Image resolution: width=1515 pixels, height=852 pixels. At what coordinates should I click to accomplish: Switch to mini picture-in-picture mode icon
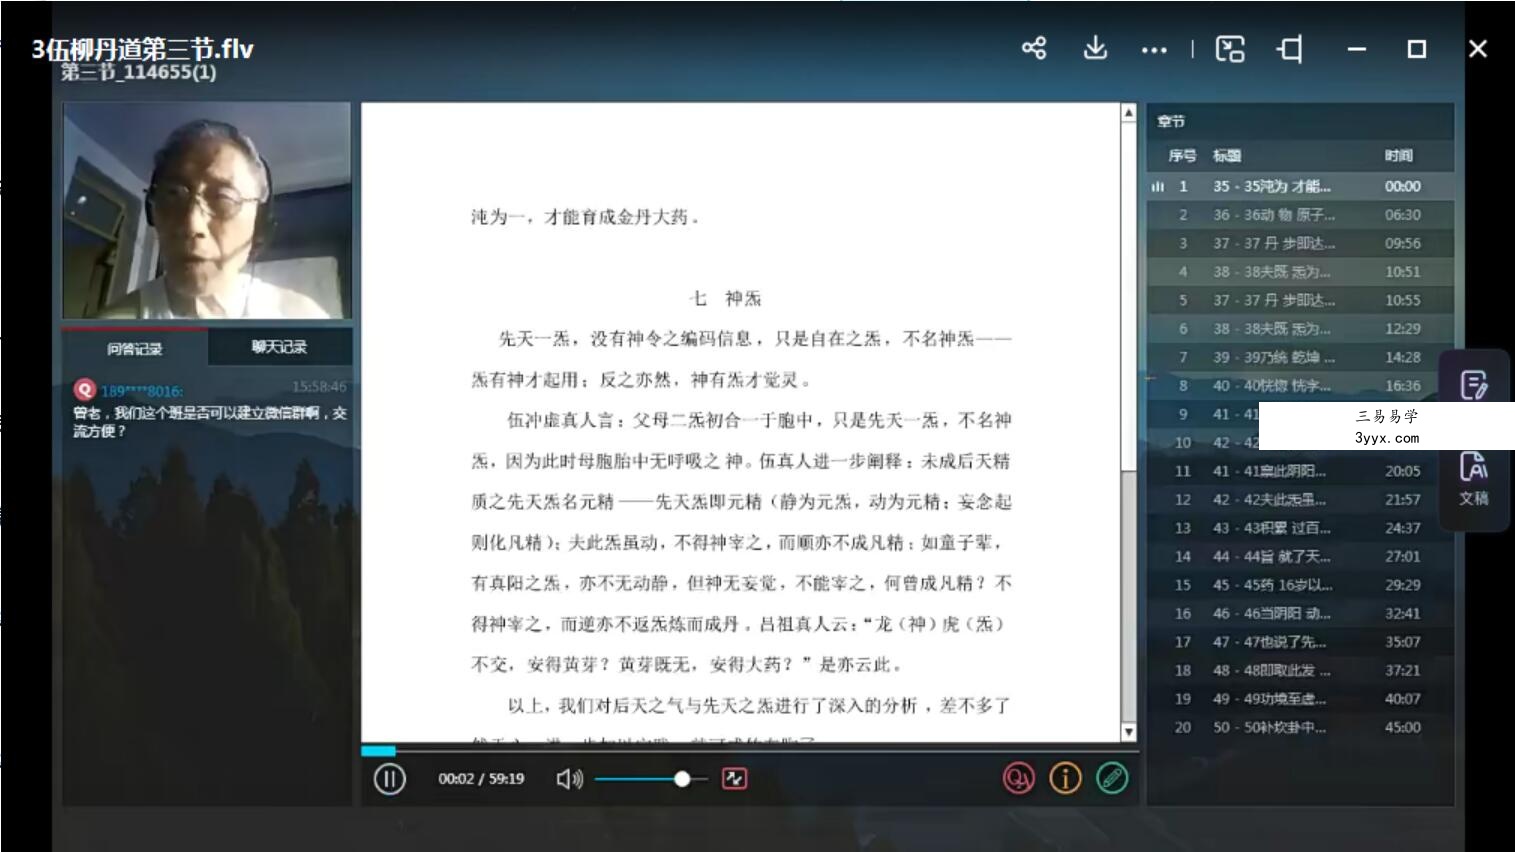pos(1230,48)
